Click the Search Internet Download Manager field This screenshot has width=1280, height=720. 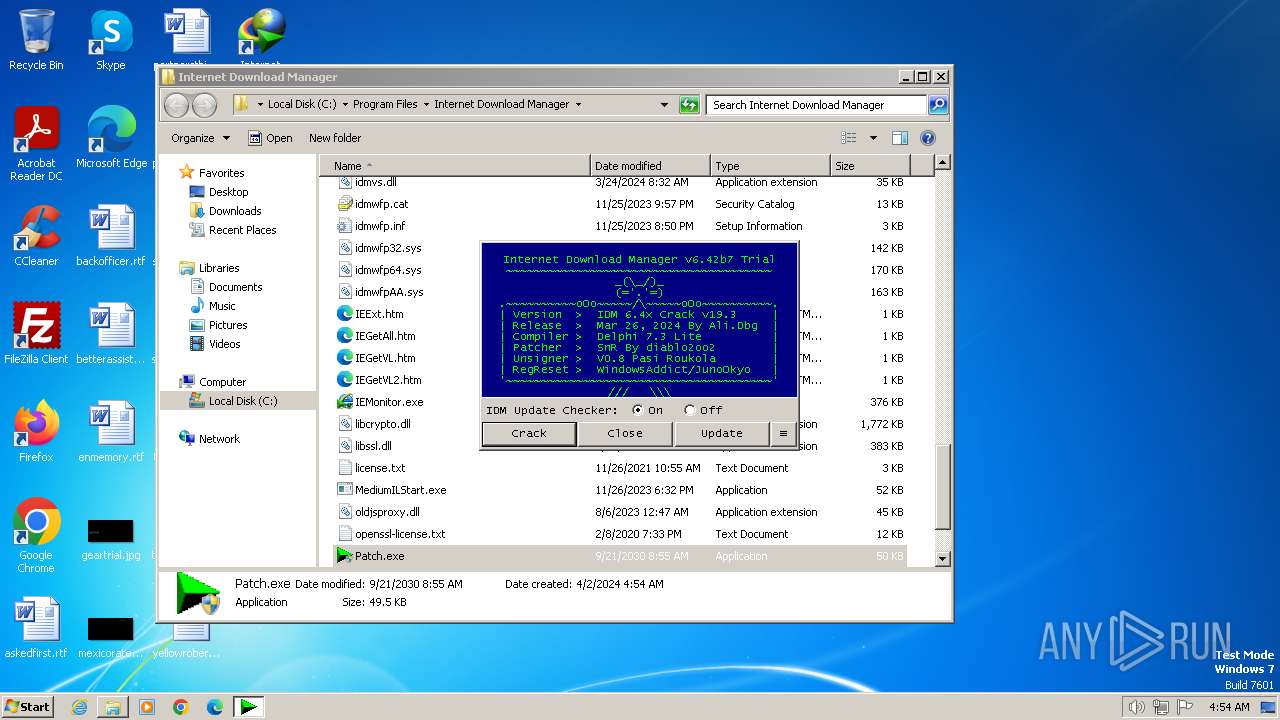[817, 104]
